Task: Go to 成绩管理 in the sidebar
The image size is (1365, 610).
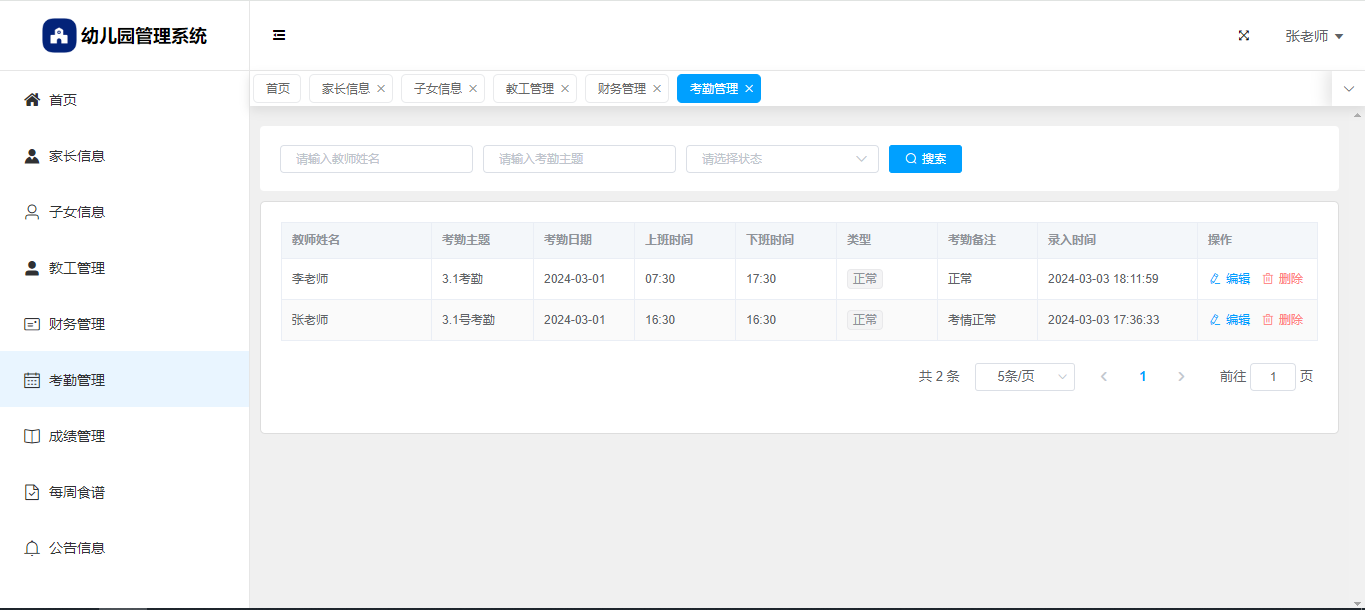Action: point(77,436)
